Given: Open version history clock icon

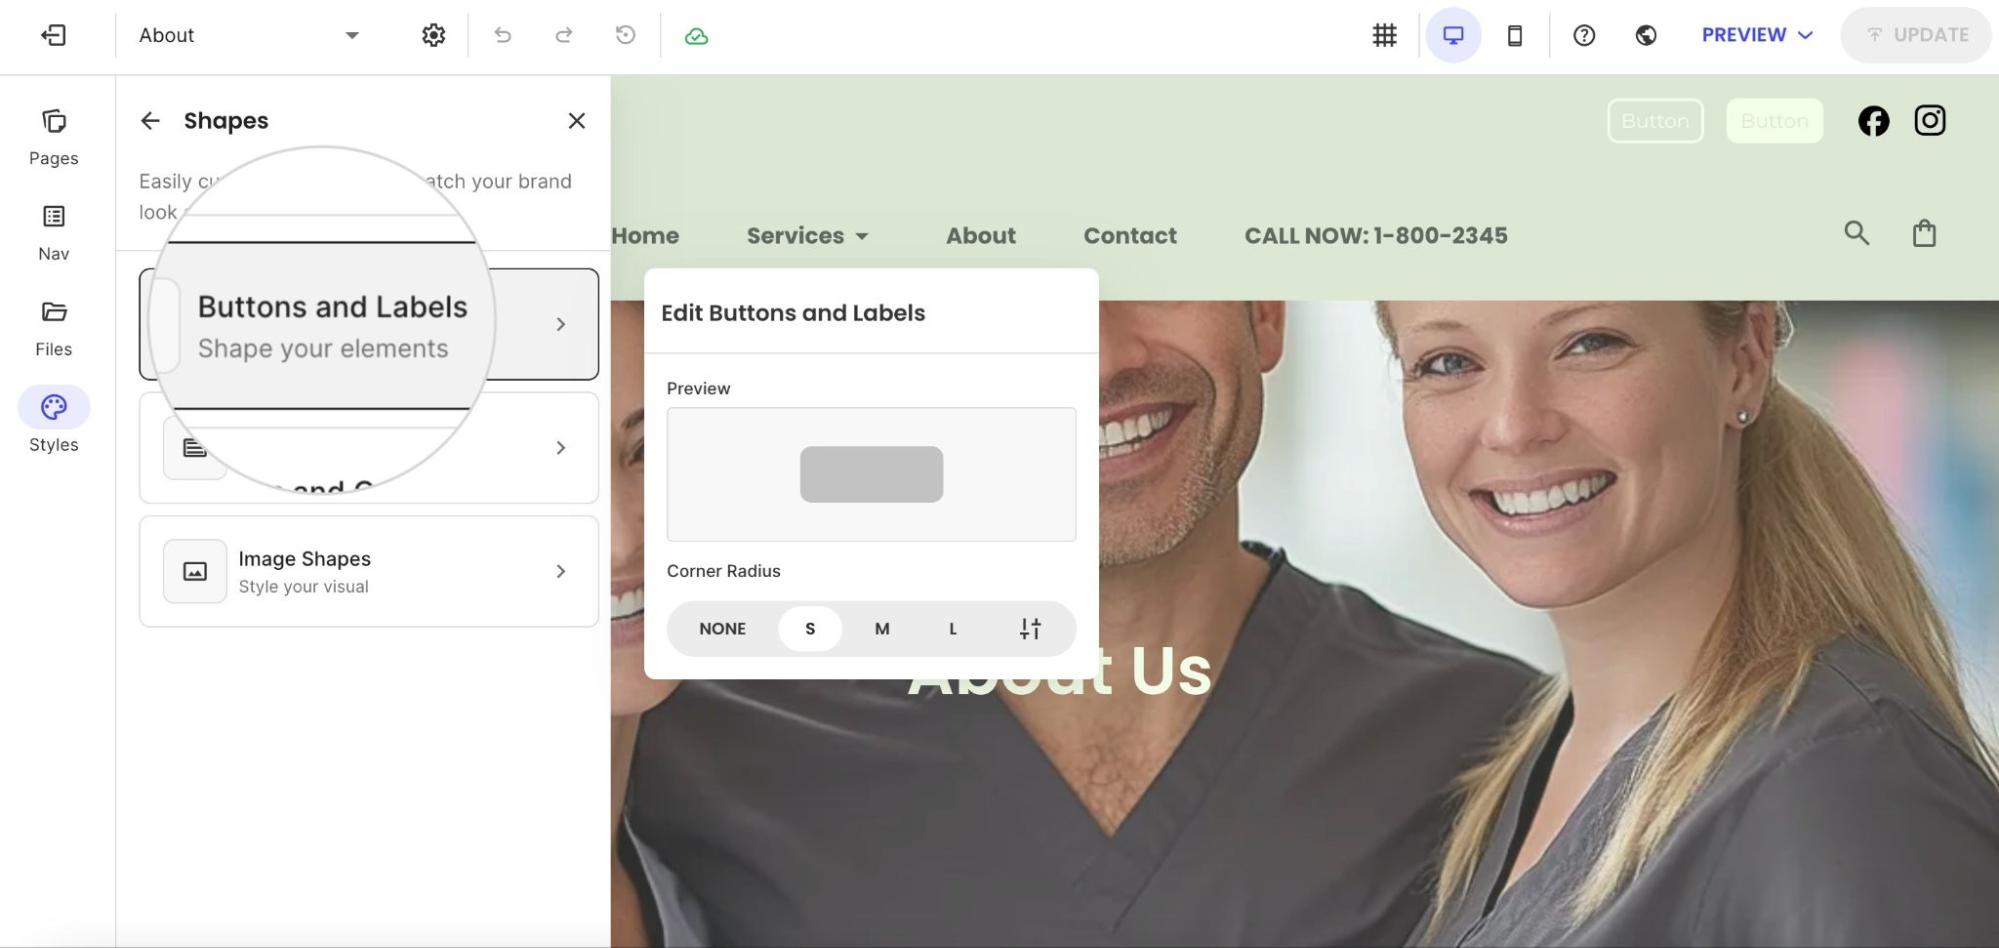Looking at the screenshot, I should [x=625, y=35].
